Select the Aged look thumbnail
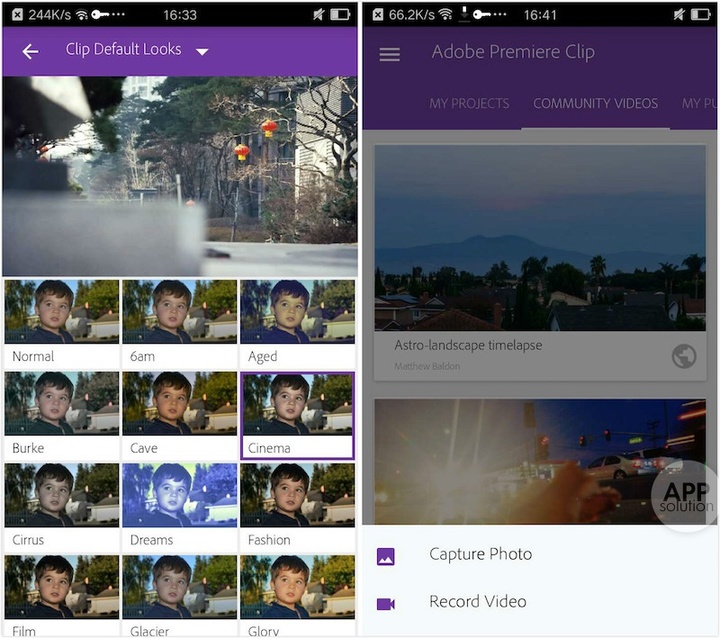 point(297,322)
